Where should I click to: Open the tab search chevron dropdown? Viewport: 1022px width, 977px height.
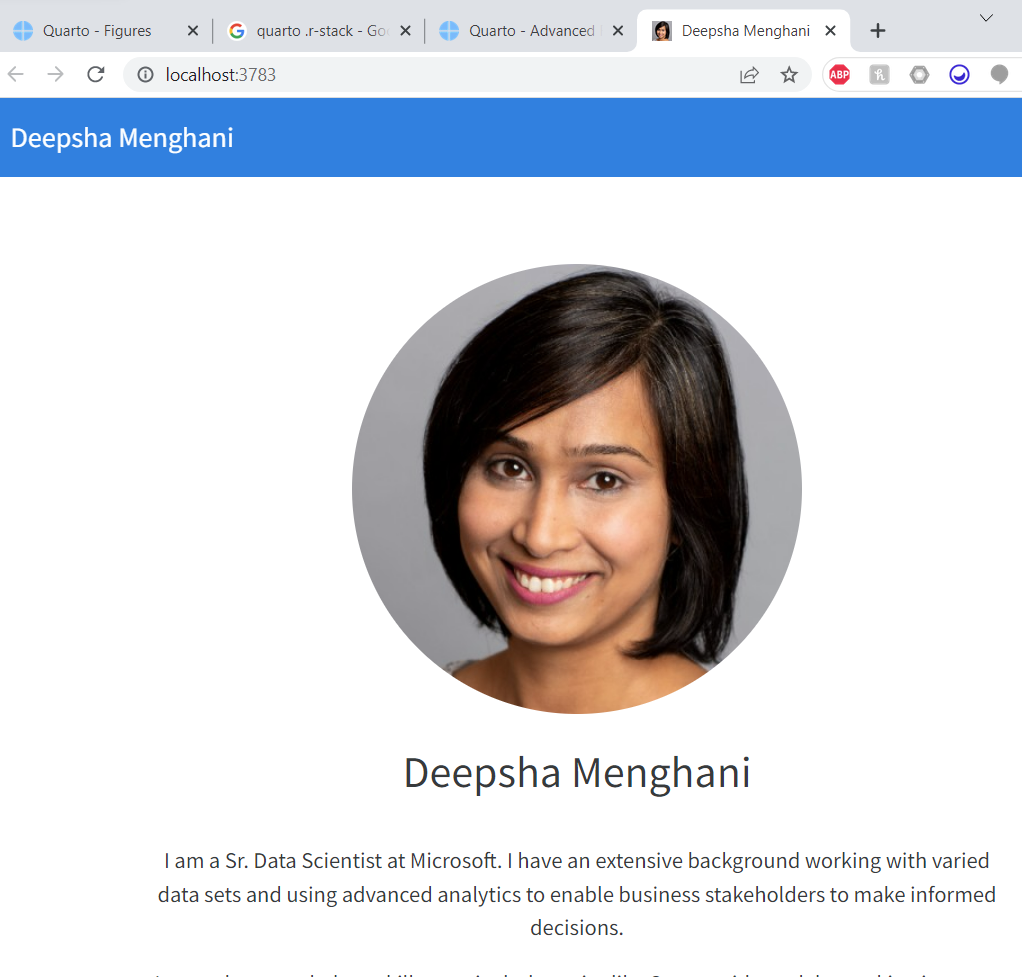click(986, 17)
